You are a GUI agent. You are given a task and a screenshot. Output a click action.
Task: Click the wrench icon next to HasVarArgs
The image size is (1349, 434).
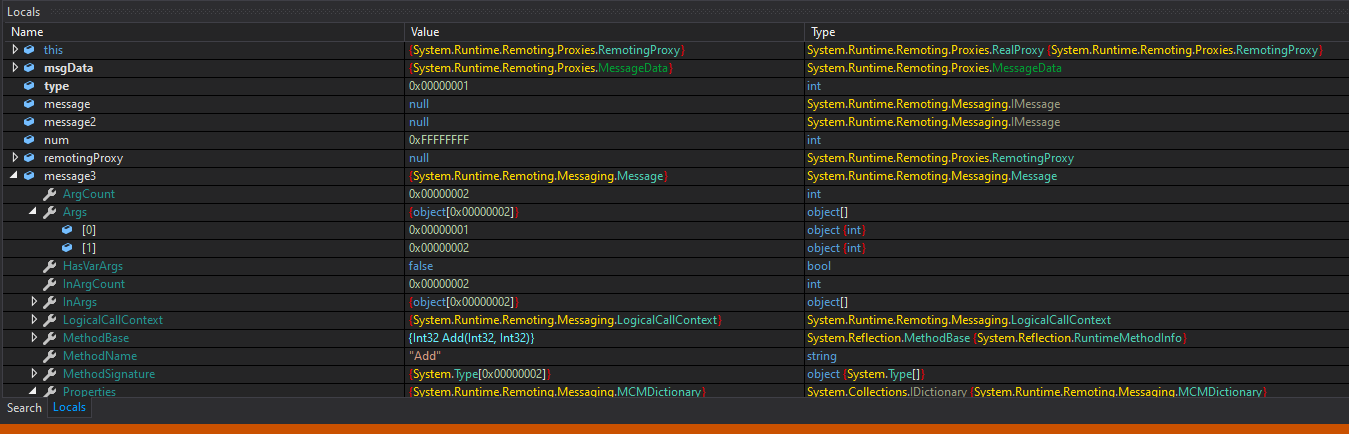click(49, 266)
